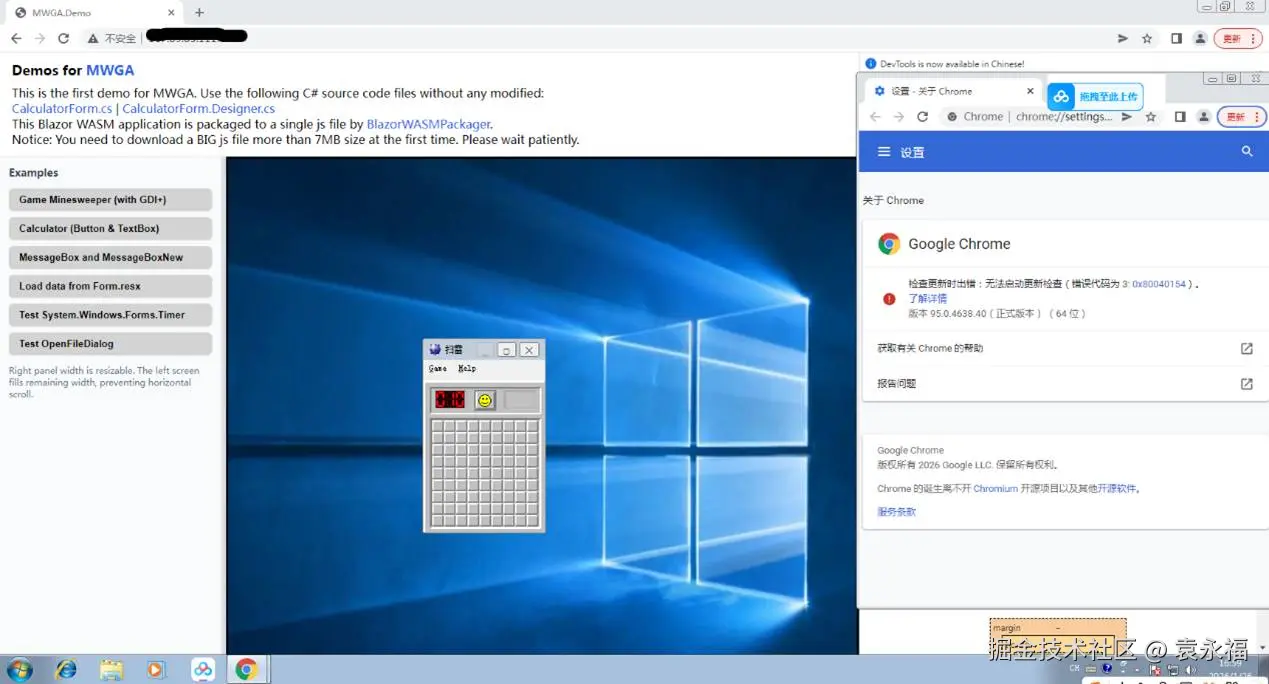Screen dimensions: 1269x684
Task: Bookmark the settings page with star icon
Action: [1151, 117]
